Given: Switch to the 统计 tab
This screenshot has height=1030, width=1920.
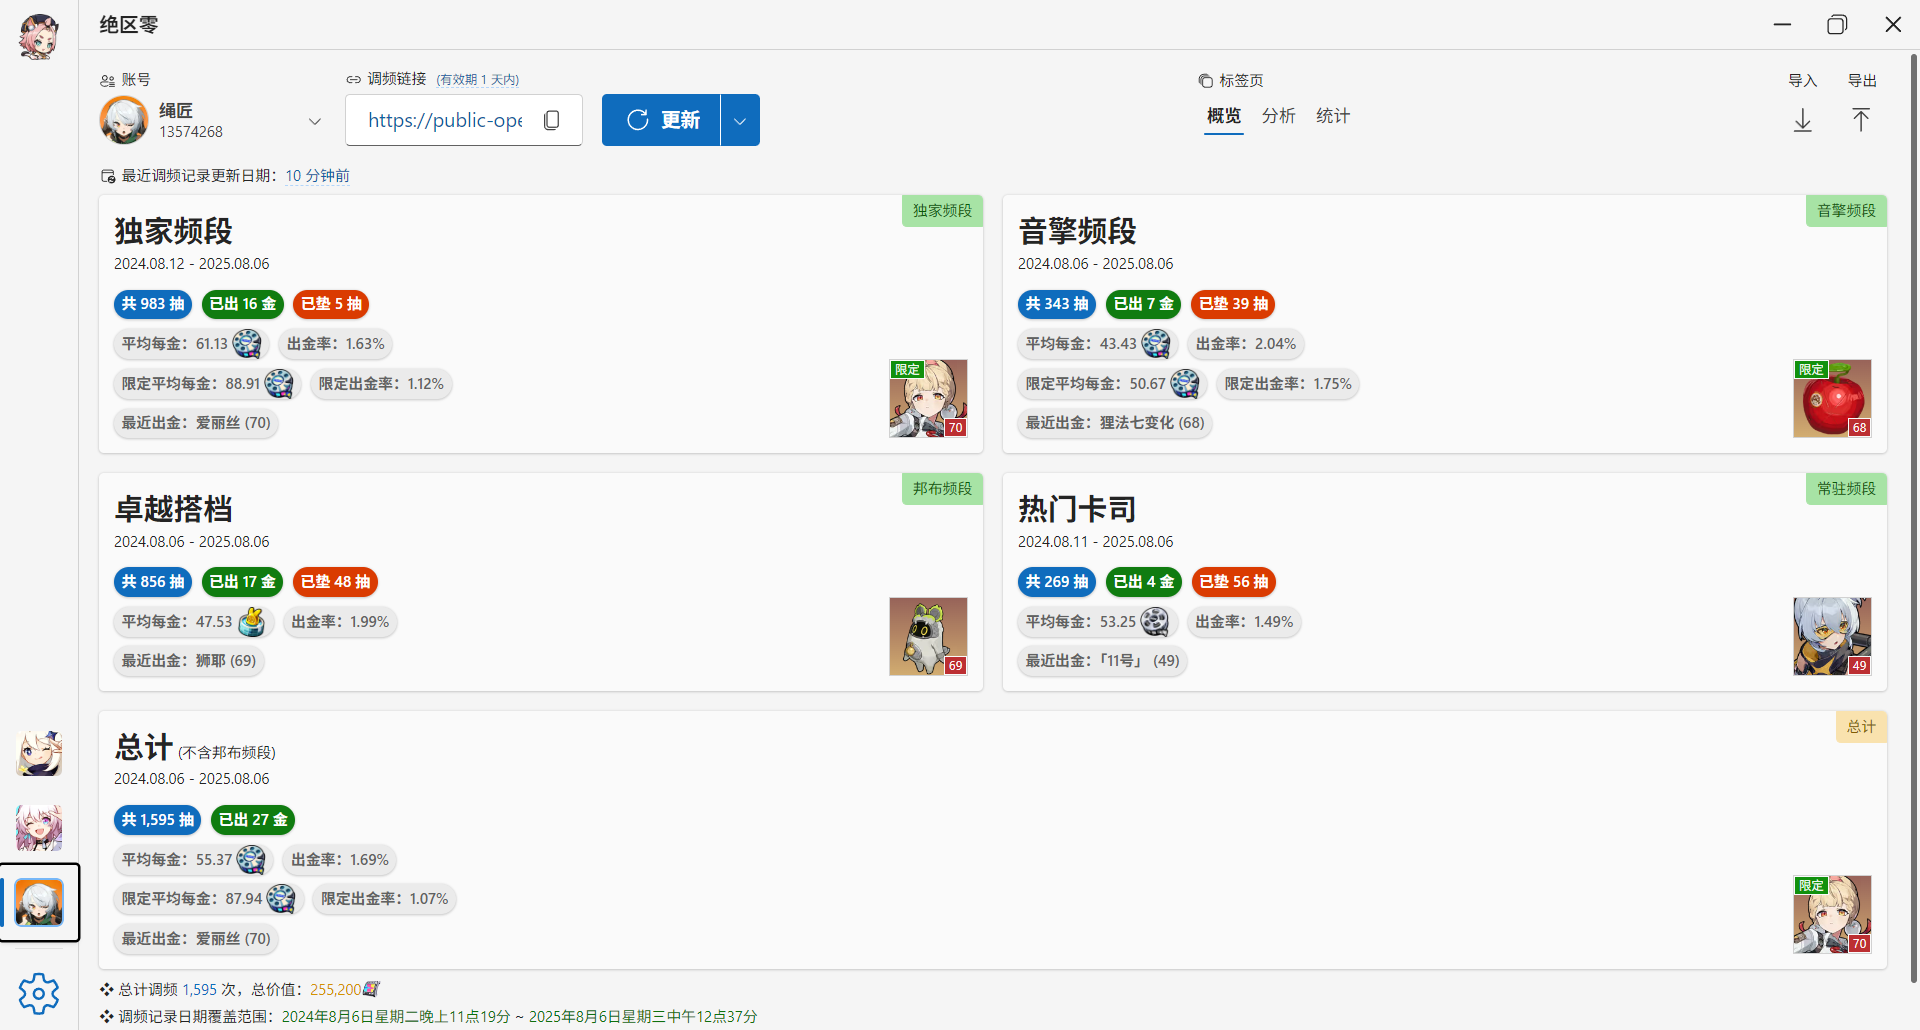Looking at the screenshot, I should pos(1333,116).
